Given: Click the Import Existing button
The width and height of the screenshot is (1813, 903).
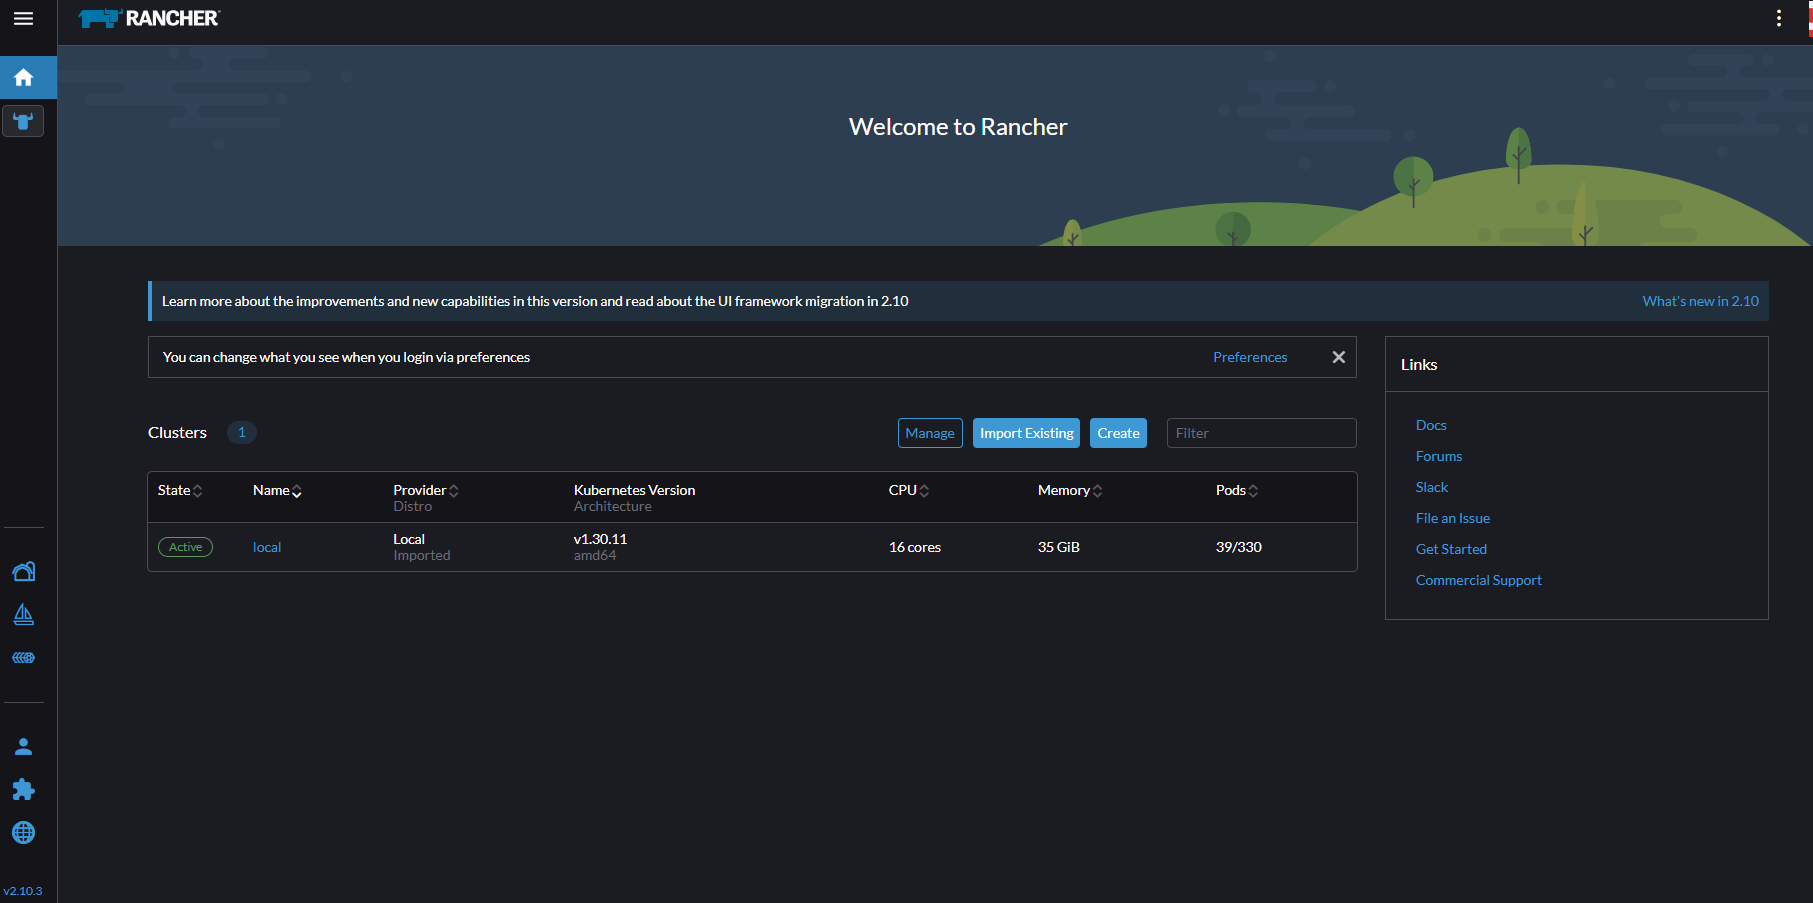Looking at the screenshot, I should coord(1026,433).
